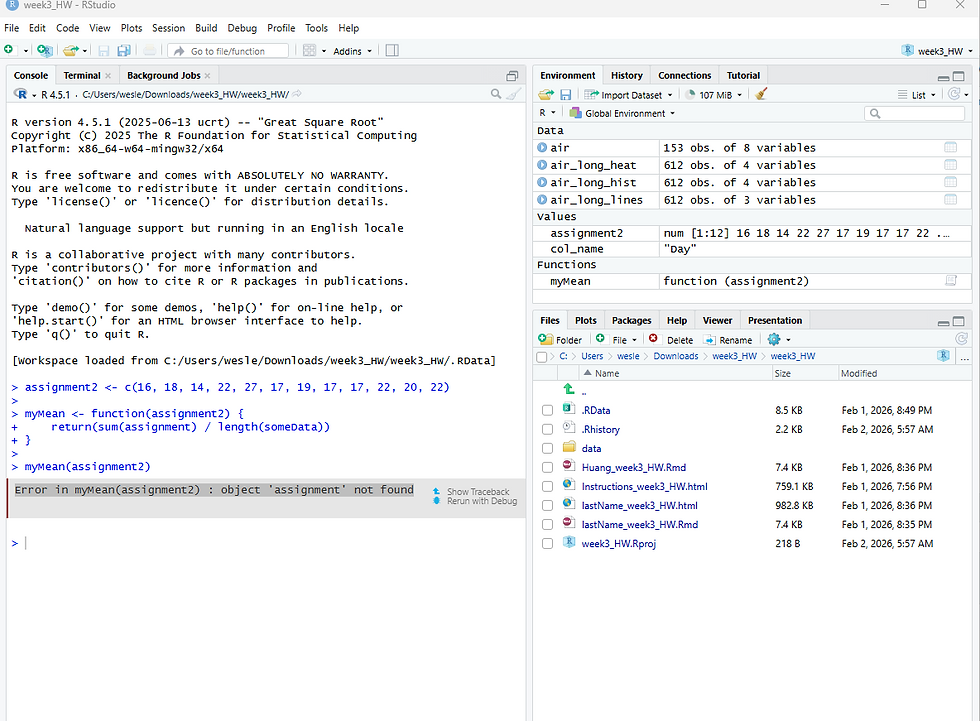Click the Open File icon in the main toolbar

(x=71, y=51)
